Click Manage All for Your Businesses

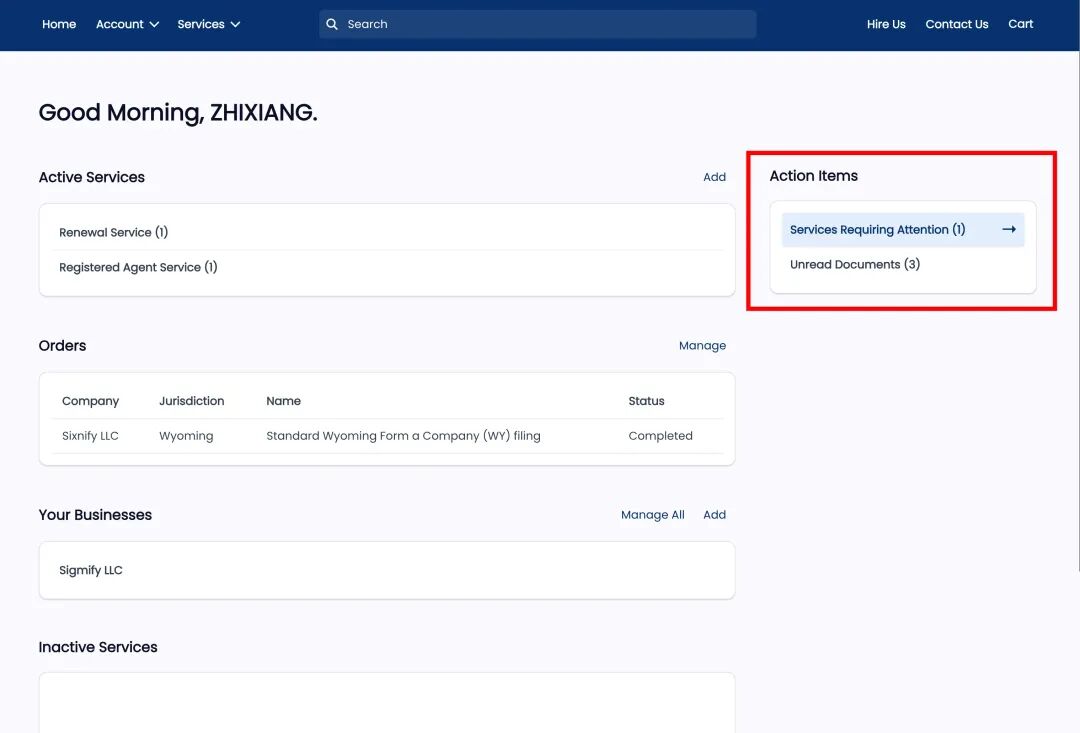pos(652,515)
